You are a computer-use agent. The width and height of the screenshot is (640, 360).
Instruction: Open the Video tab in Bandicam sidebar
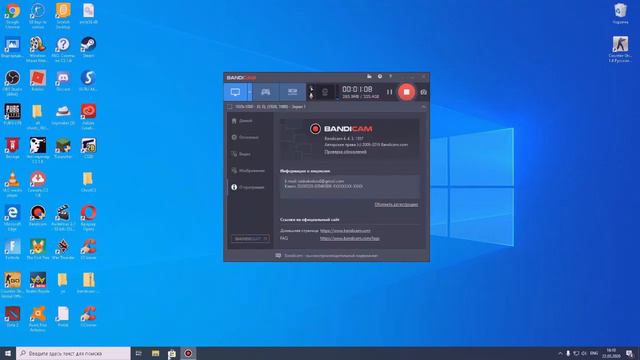(242, 154)
